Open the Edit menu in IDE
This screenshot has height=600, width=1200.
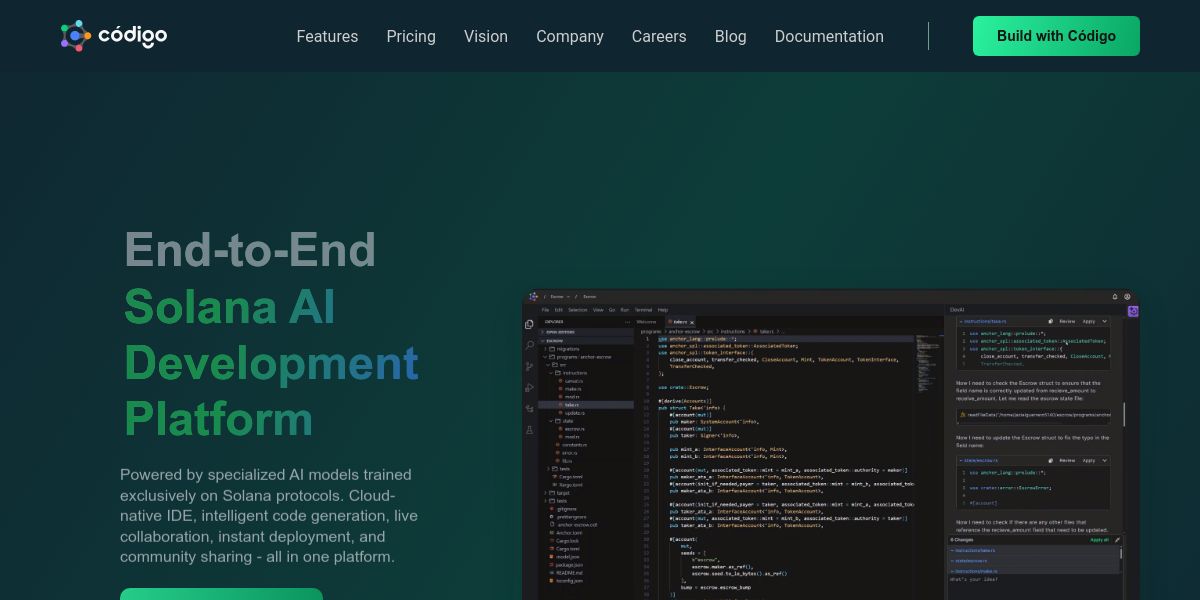[x=558, y=310]
